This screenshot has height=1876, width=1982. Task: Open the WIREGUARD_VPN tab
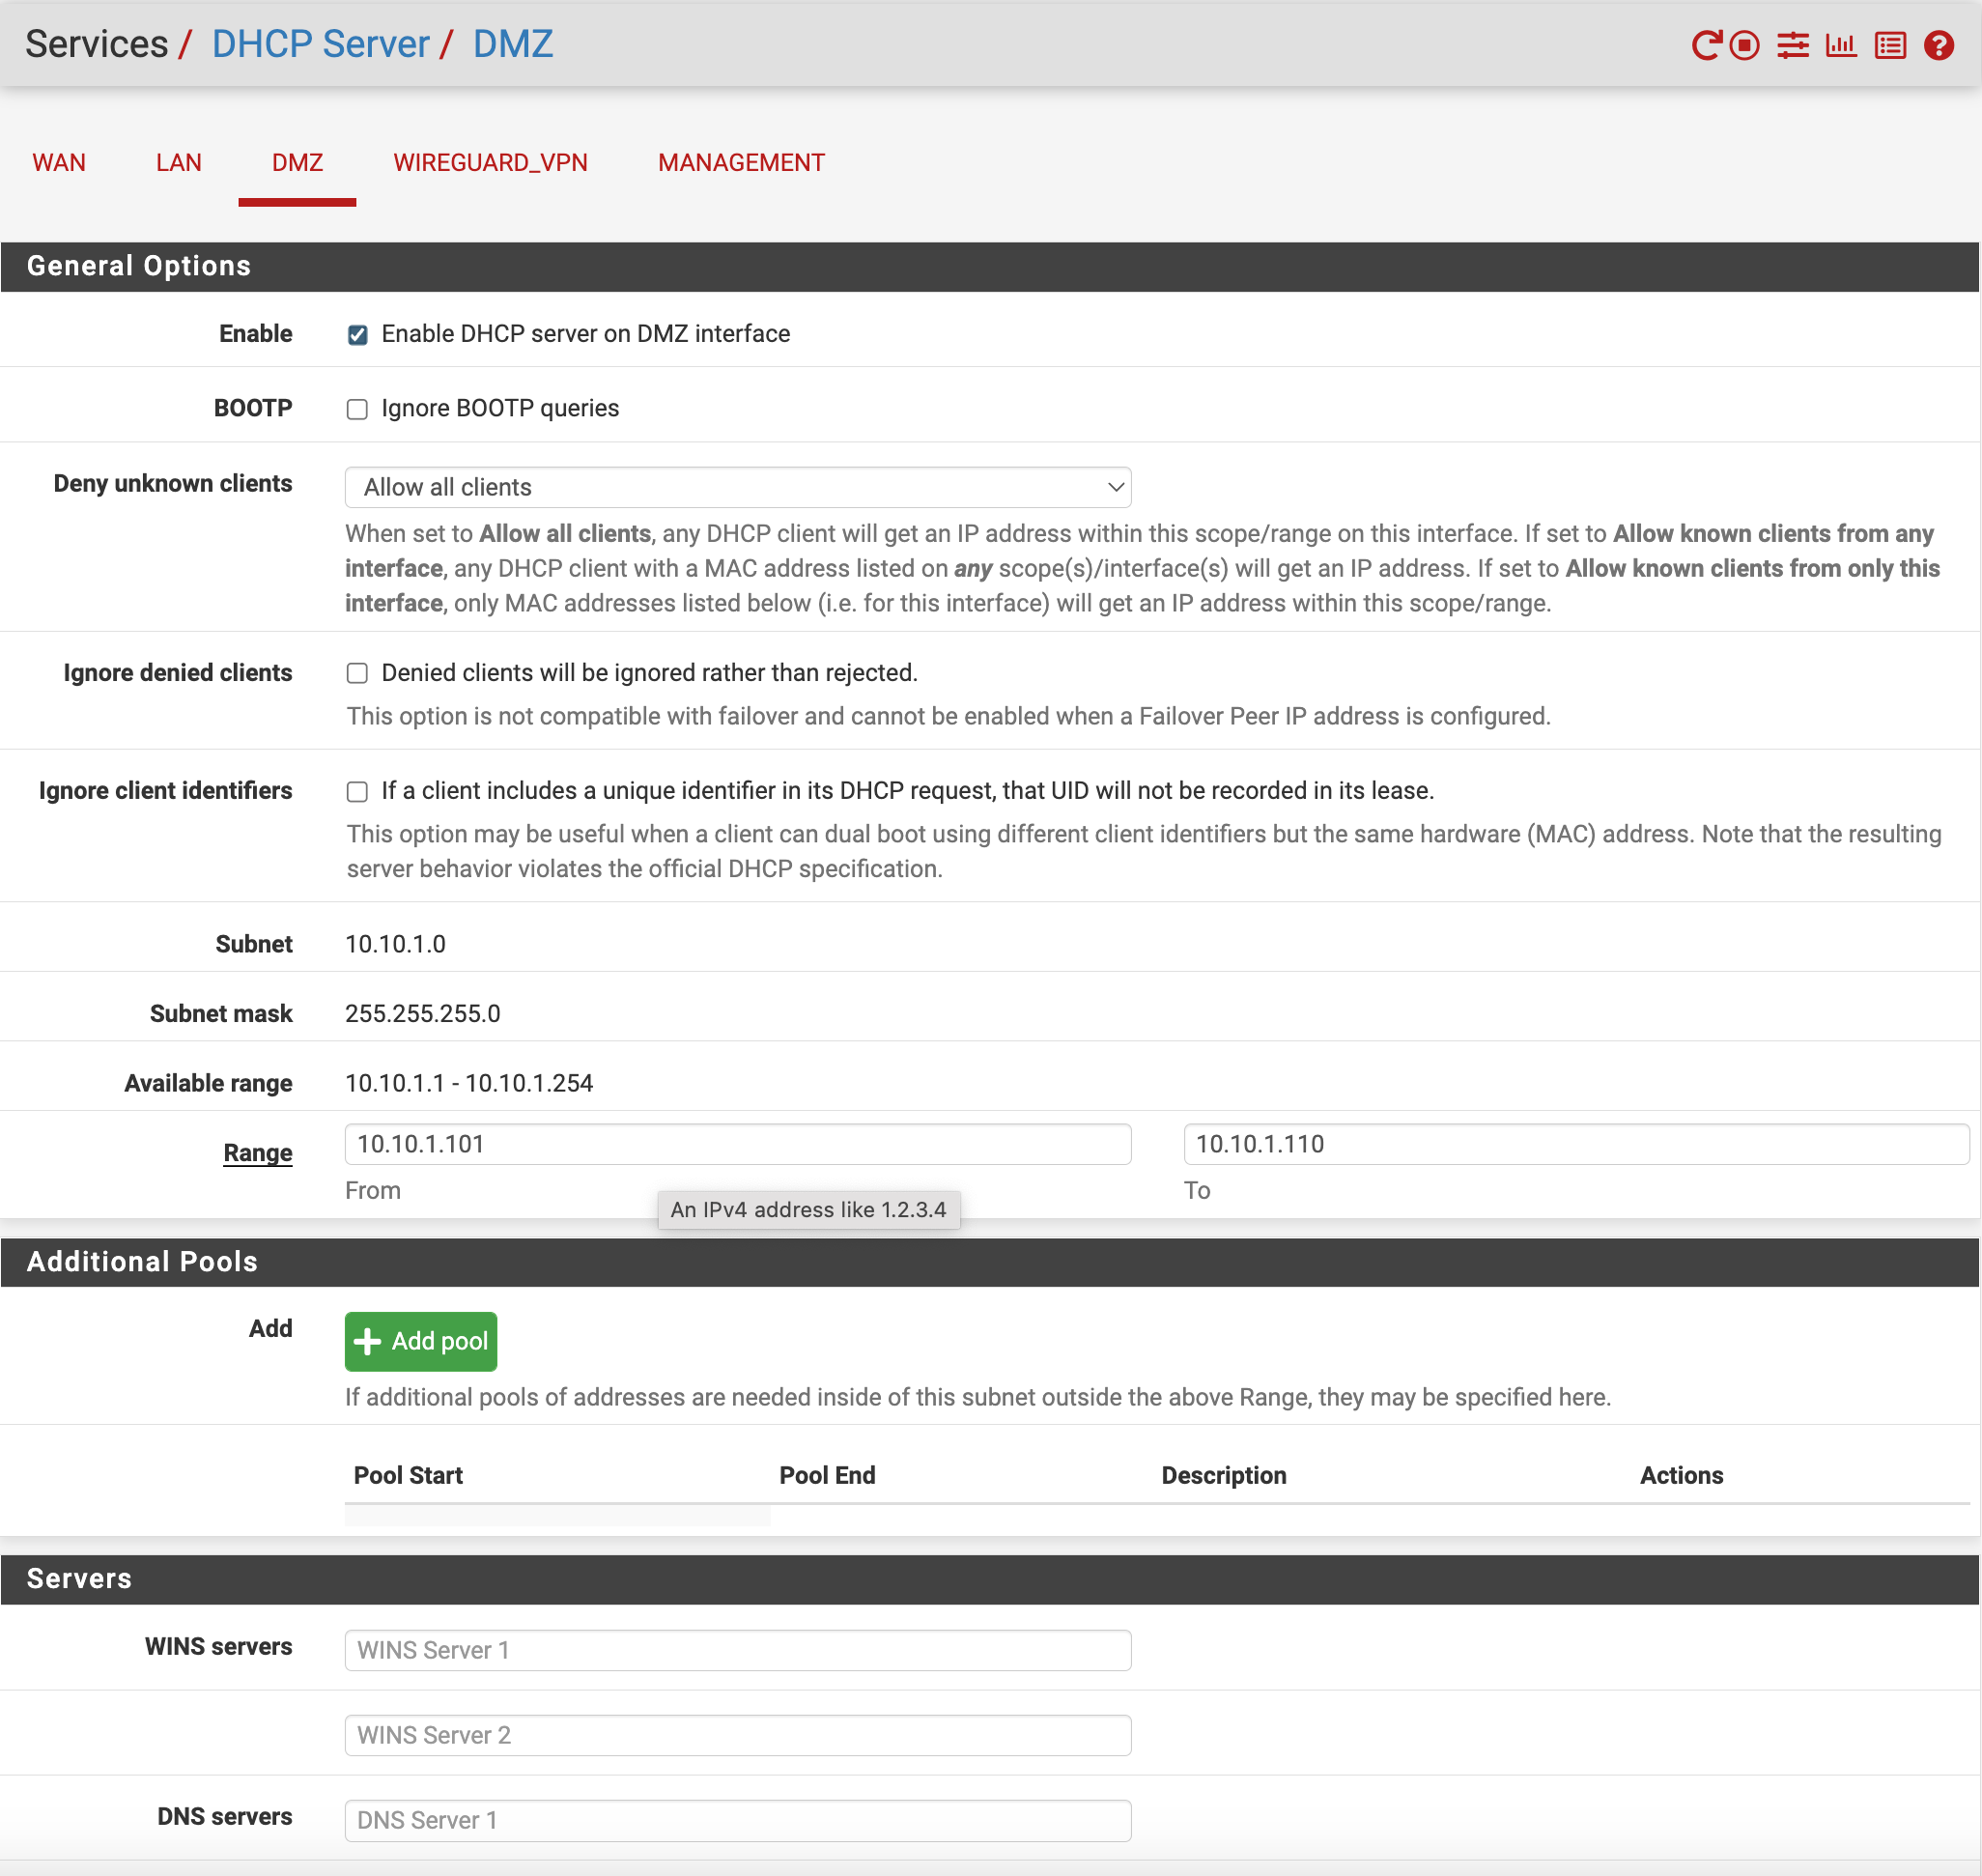(490, 162)
